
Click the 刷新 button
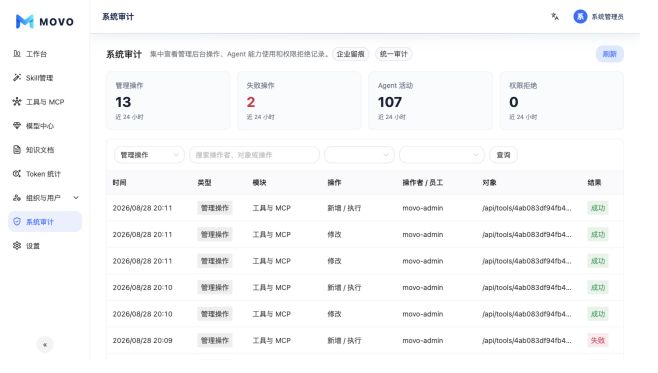(609, 54)
